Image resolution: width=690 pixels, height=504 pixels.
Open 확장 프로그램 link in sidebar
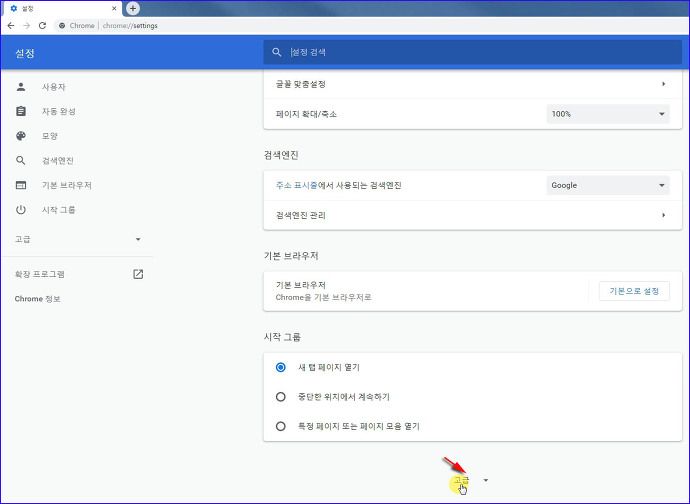tap(40, 274)
